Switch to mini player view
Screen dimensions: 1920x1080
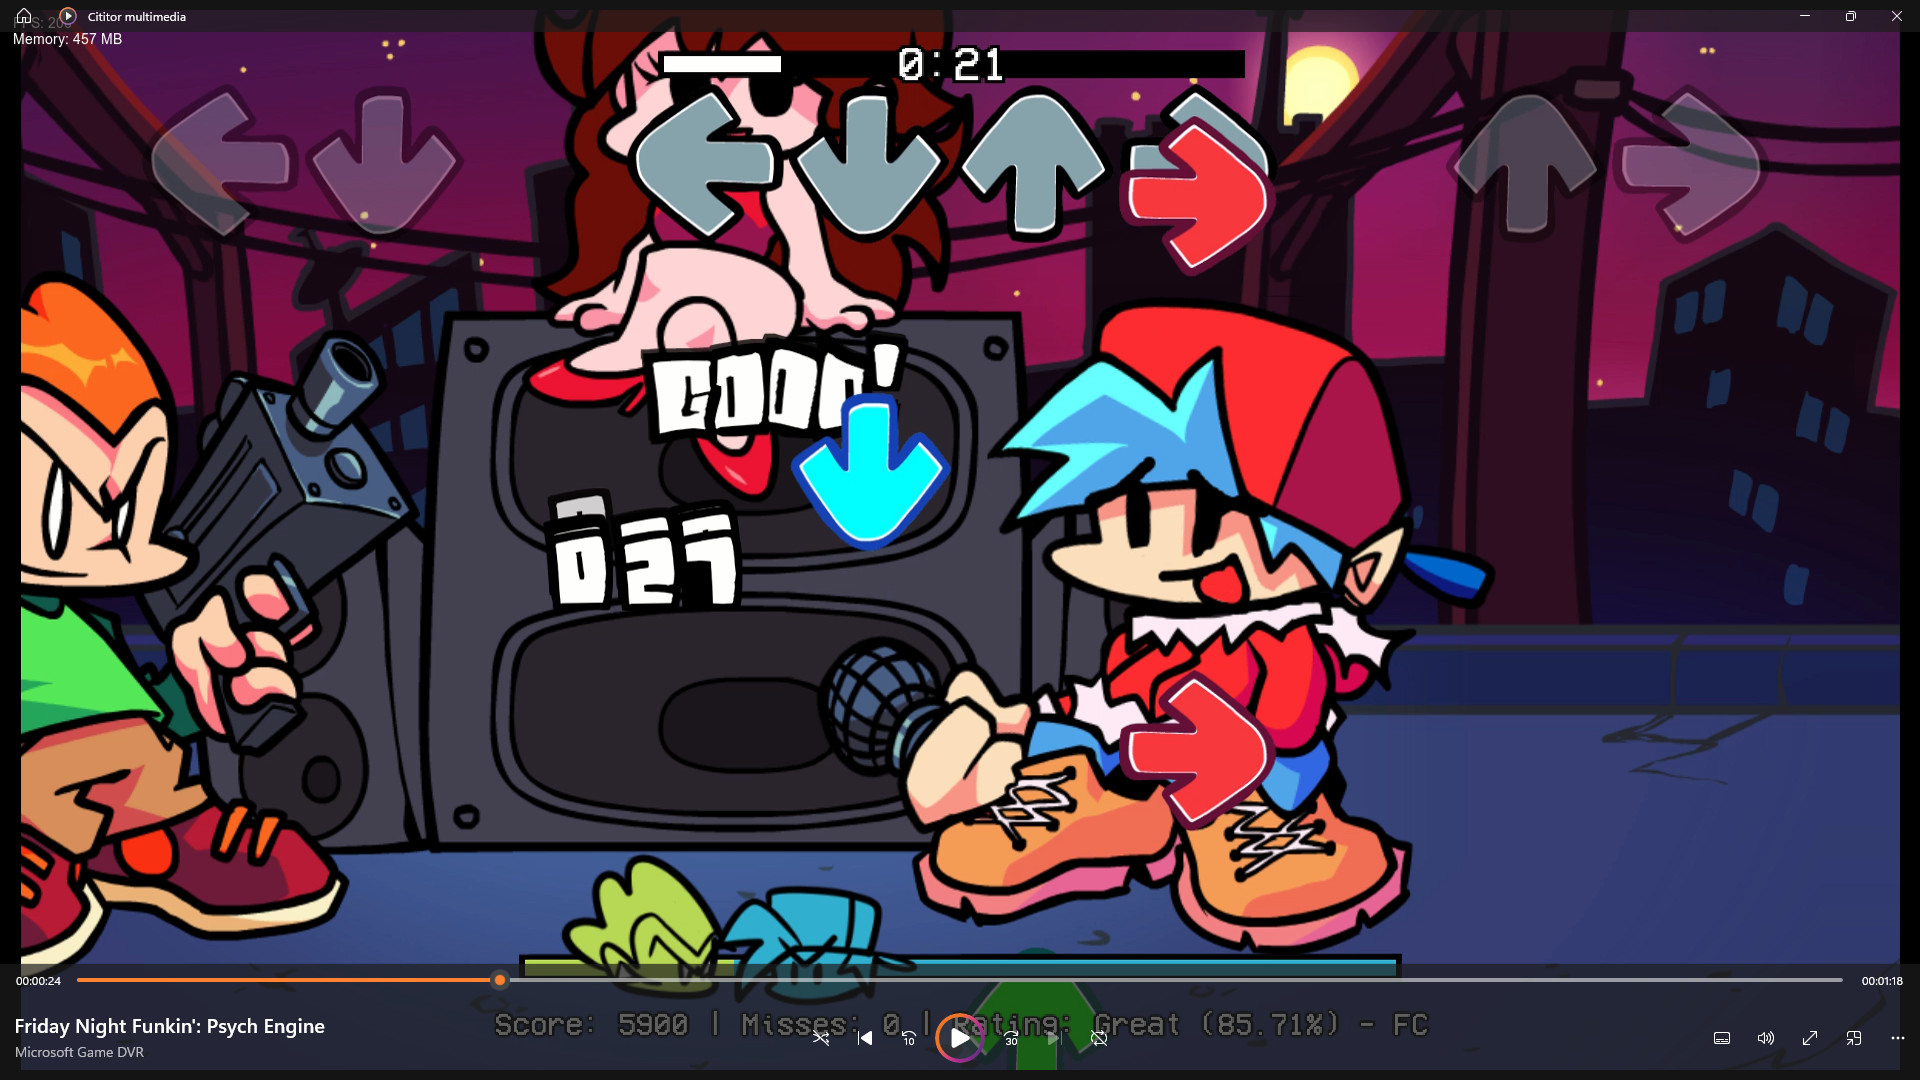(x=1854, y=1038)
